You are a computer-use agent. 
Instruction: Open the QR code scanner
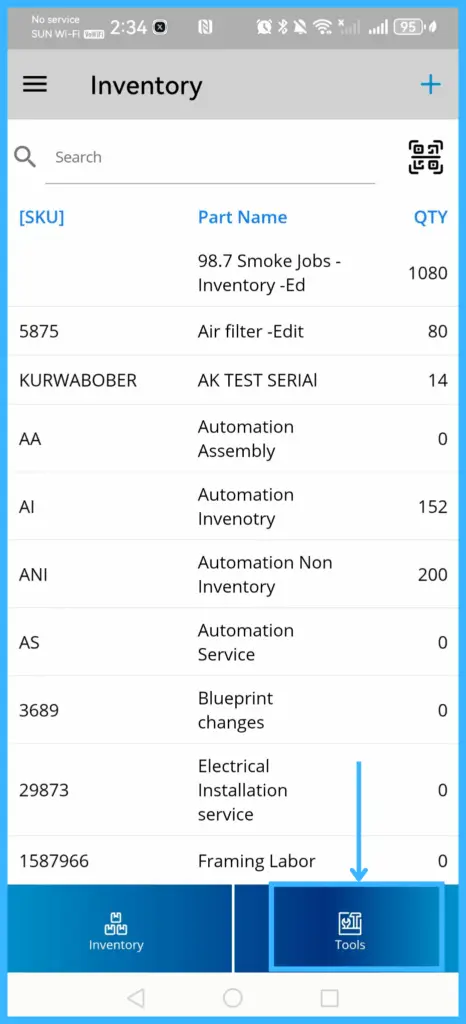[426, 157]
